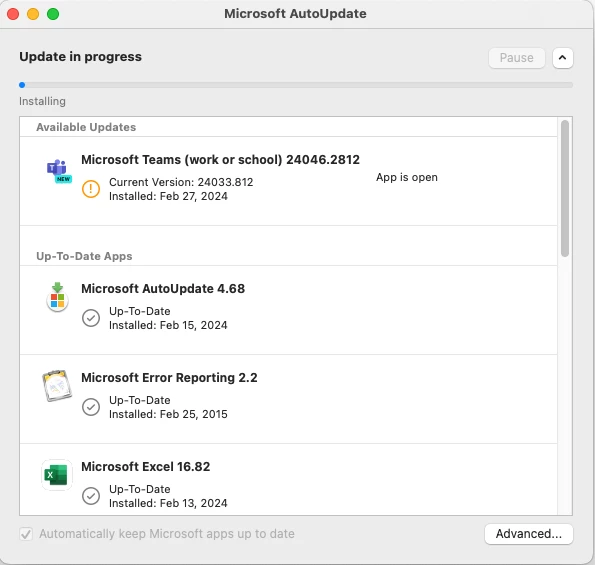Click 'Installed: Feb 27, 2024' text
This screenshot has width=595, height=565.
[168, 196]
